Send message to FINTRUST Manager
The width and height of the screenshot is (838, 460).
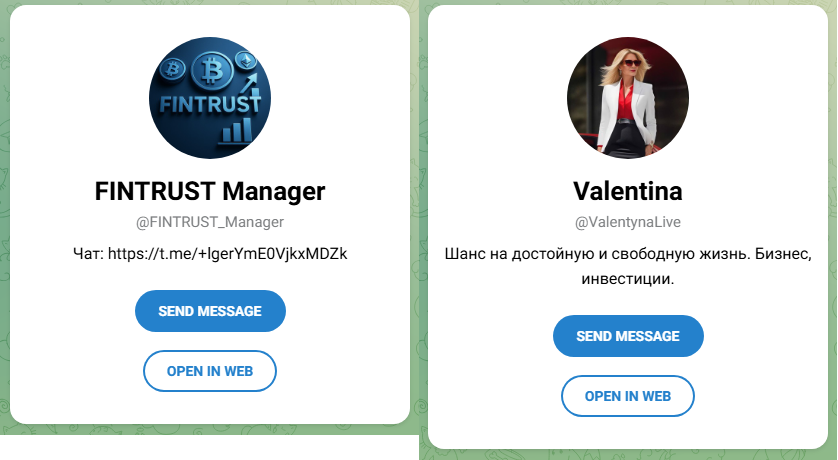(210, 311)
